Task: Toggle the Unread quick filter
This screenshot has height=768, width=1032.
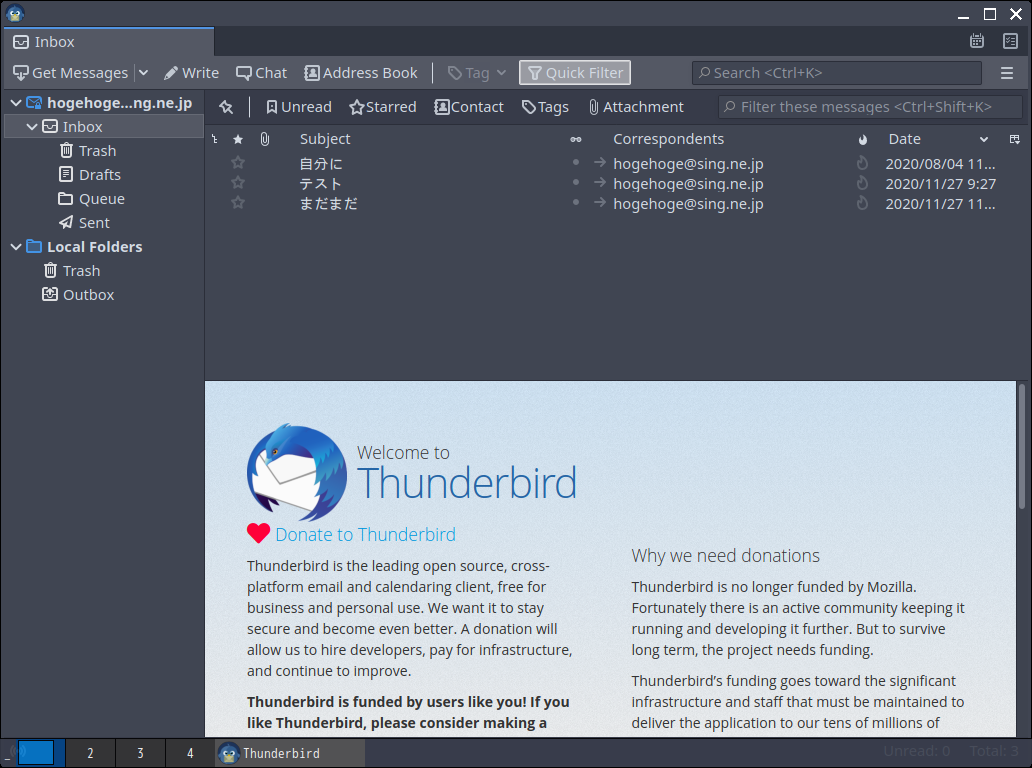Action: point(298,107)
